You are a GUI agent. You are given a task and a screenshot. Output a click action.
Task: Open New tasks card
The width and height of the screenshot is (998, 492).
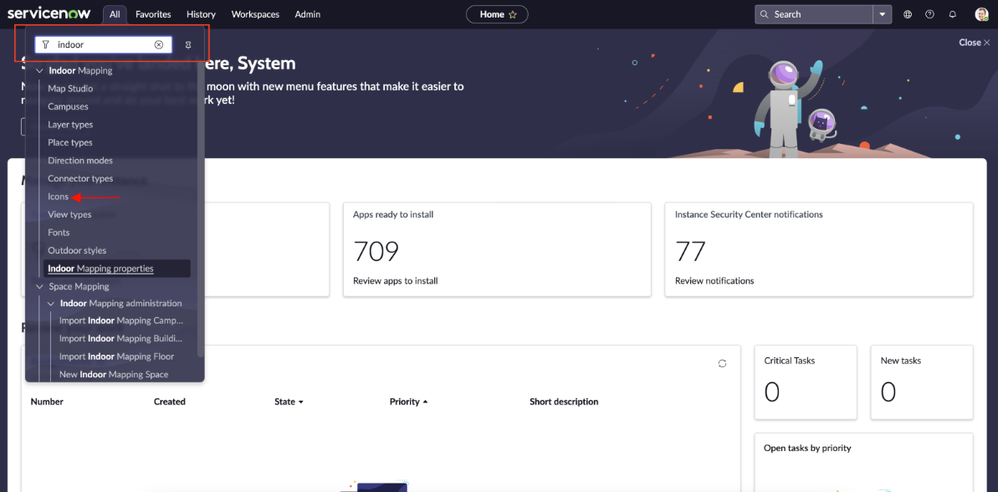coord(922,383)
